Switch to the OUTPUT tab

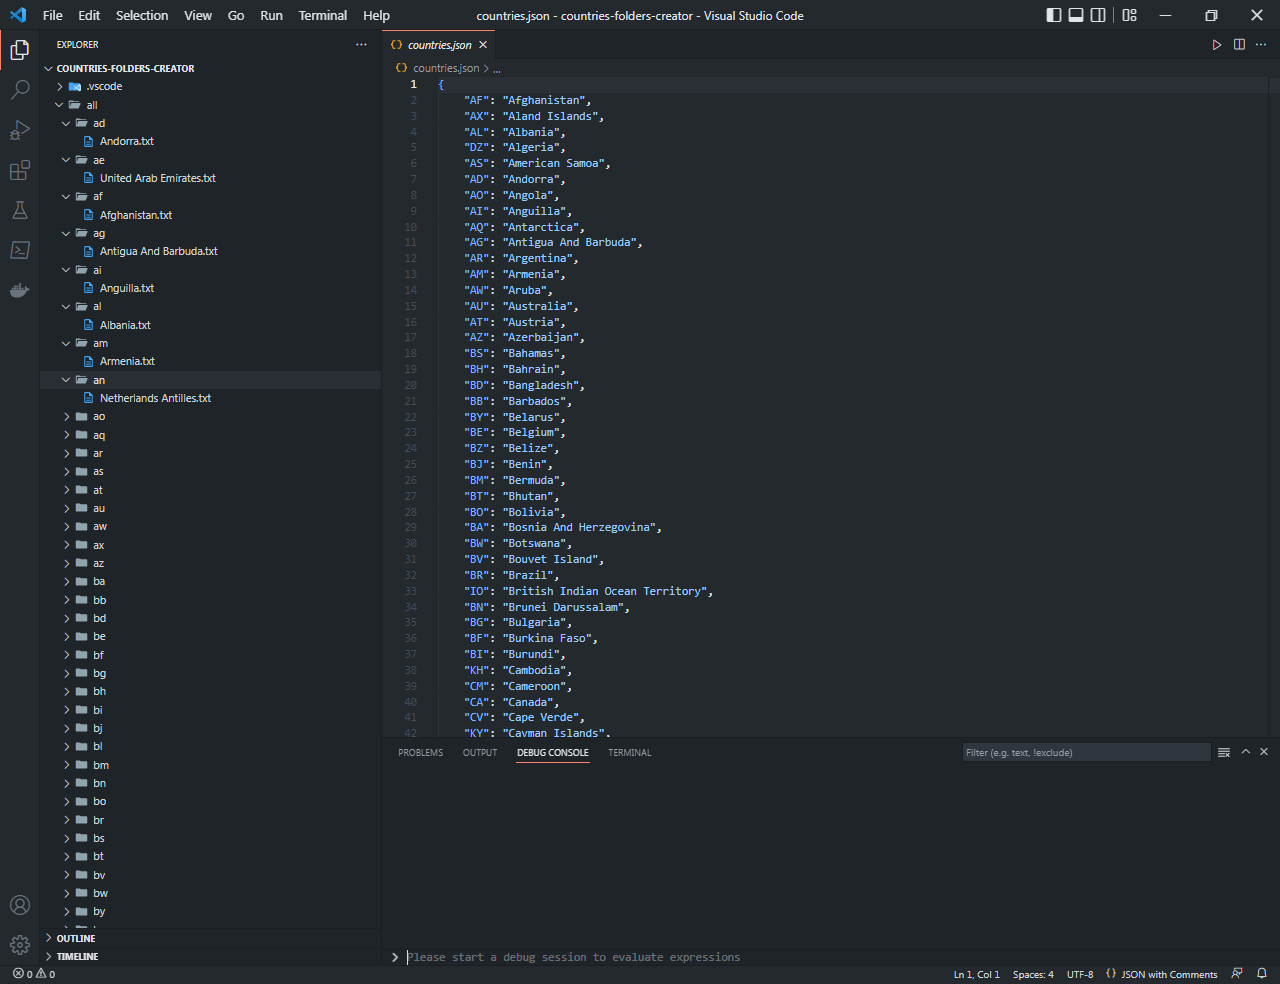[480, 752]
